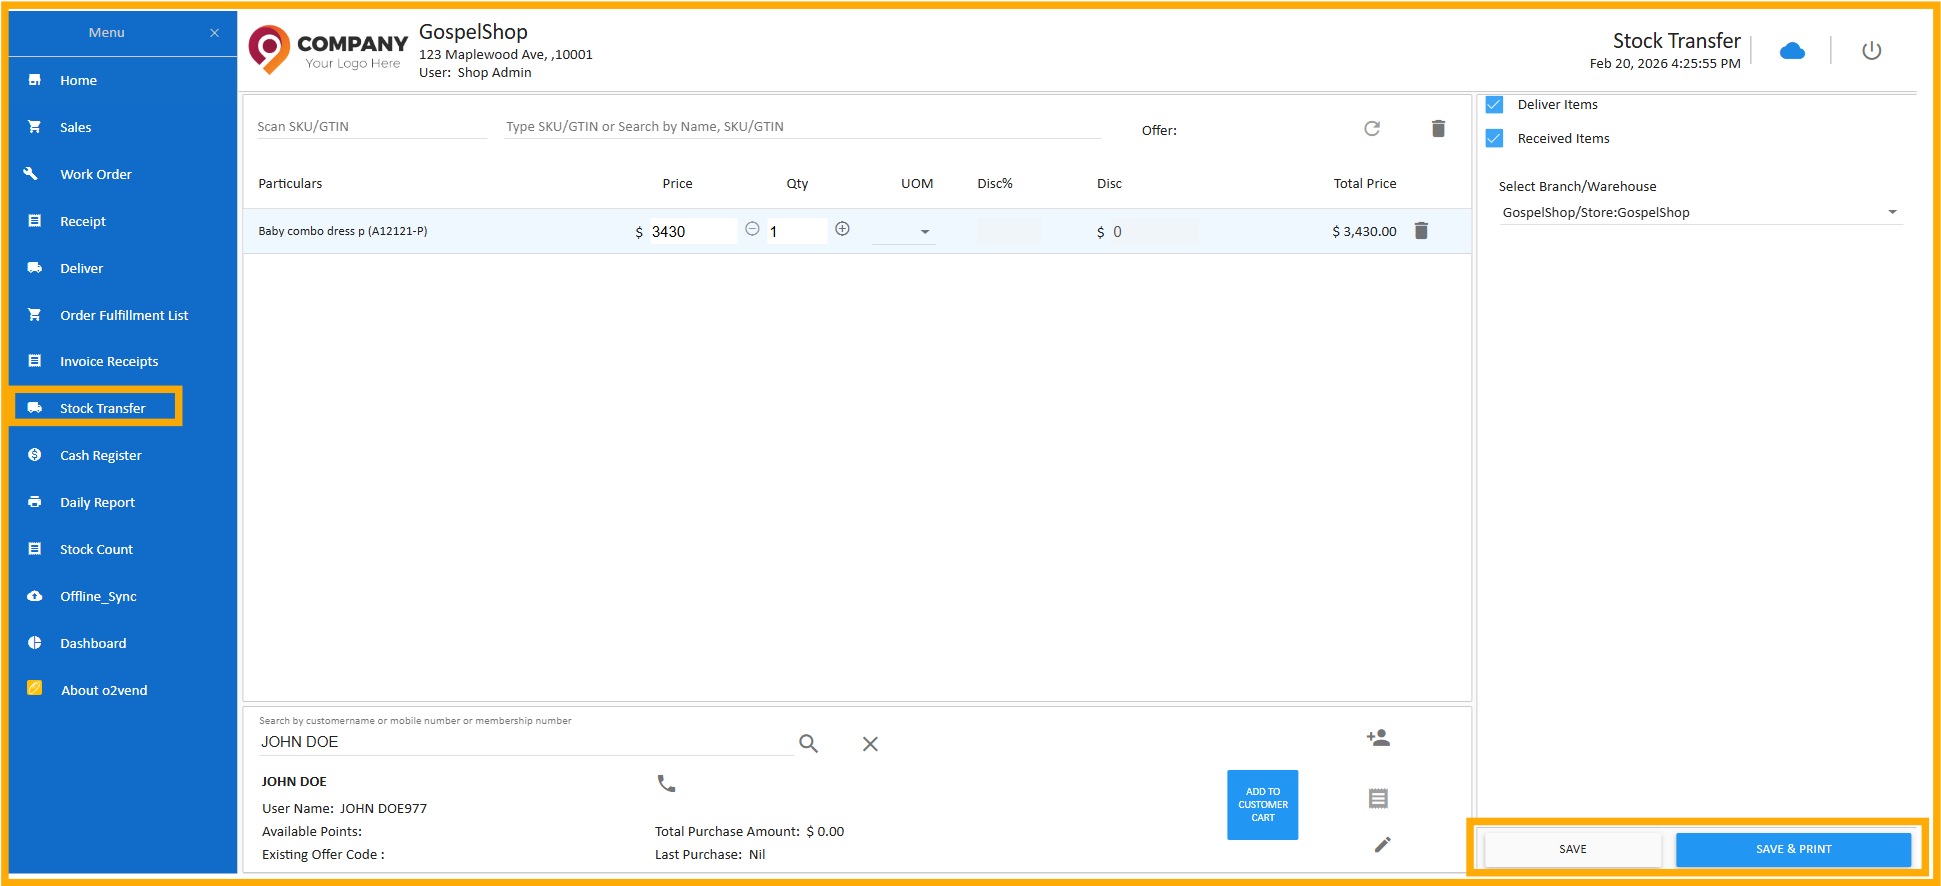Click the Price field showing 3430
This screenshot has height=886, width=1941.
coord(692,231)
